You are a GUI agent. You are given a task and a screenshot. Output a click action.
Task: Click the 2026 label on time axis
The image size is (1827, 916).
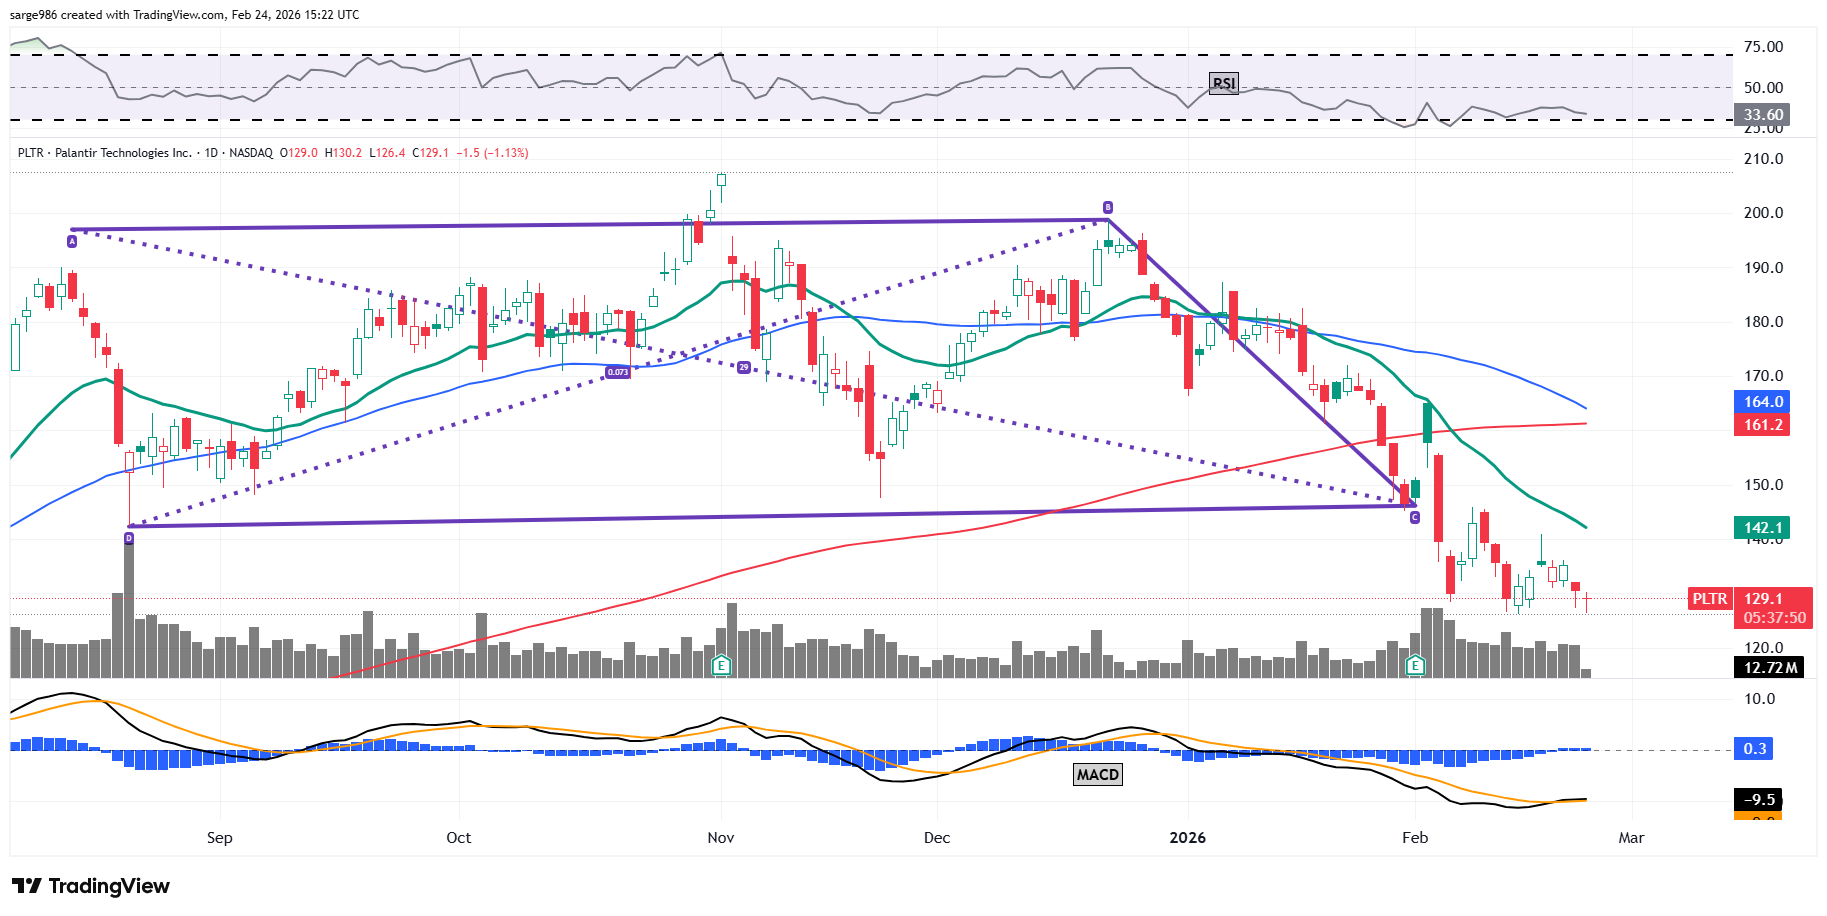click(1187, 838)
